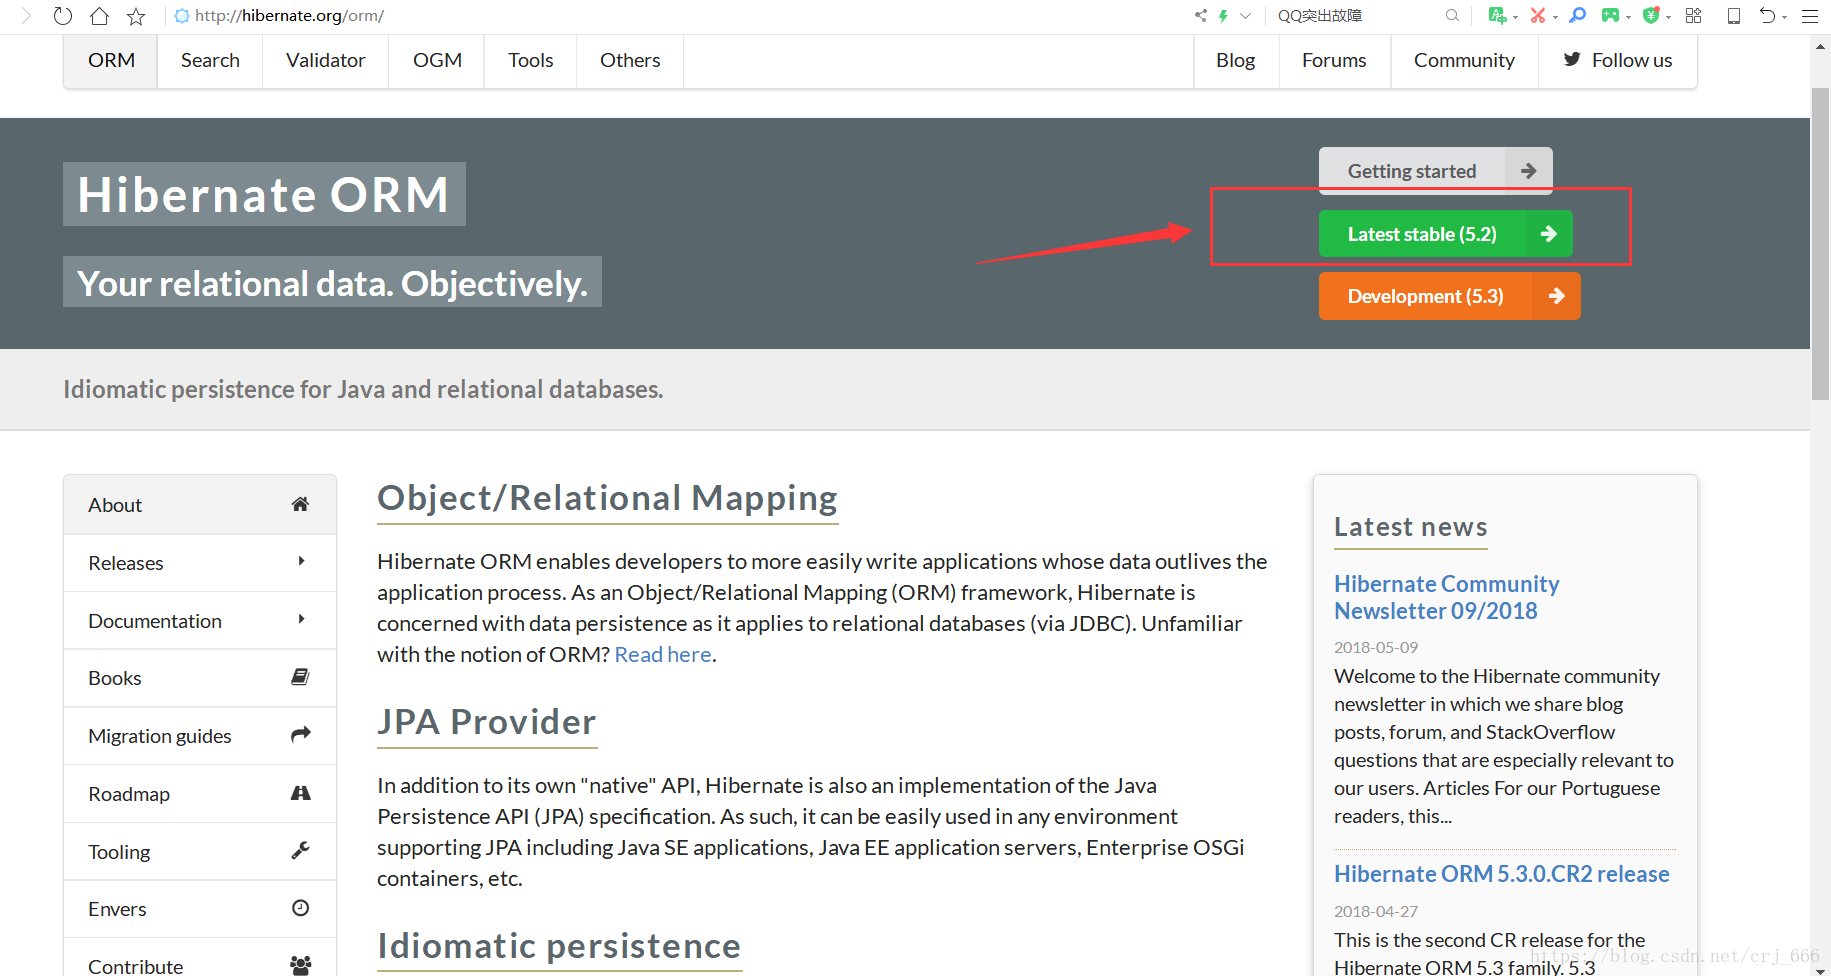Viewport: 1831px width, 976px height.
Task: Click the green shield payment icon
Action: pyautogui.click(x=1651, y=15)
